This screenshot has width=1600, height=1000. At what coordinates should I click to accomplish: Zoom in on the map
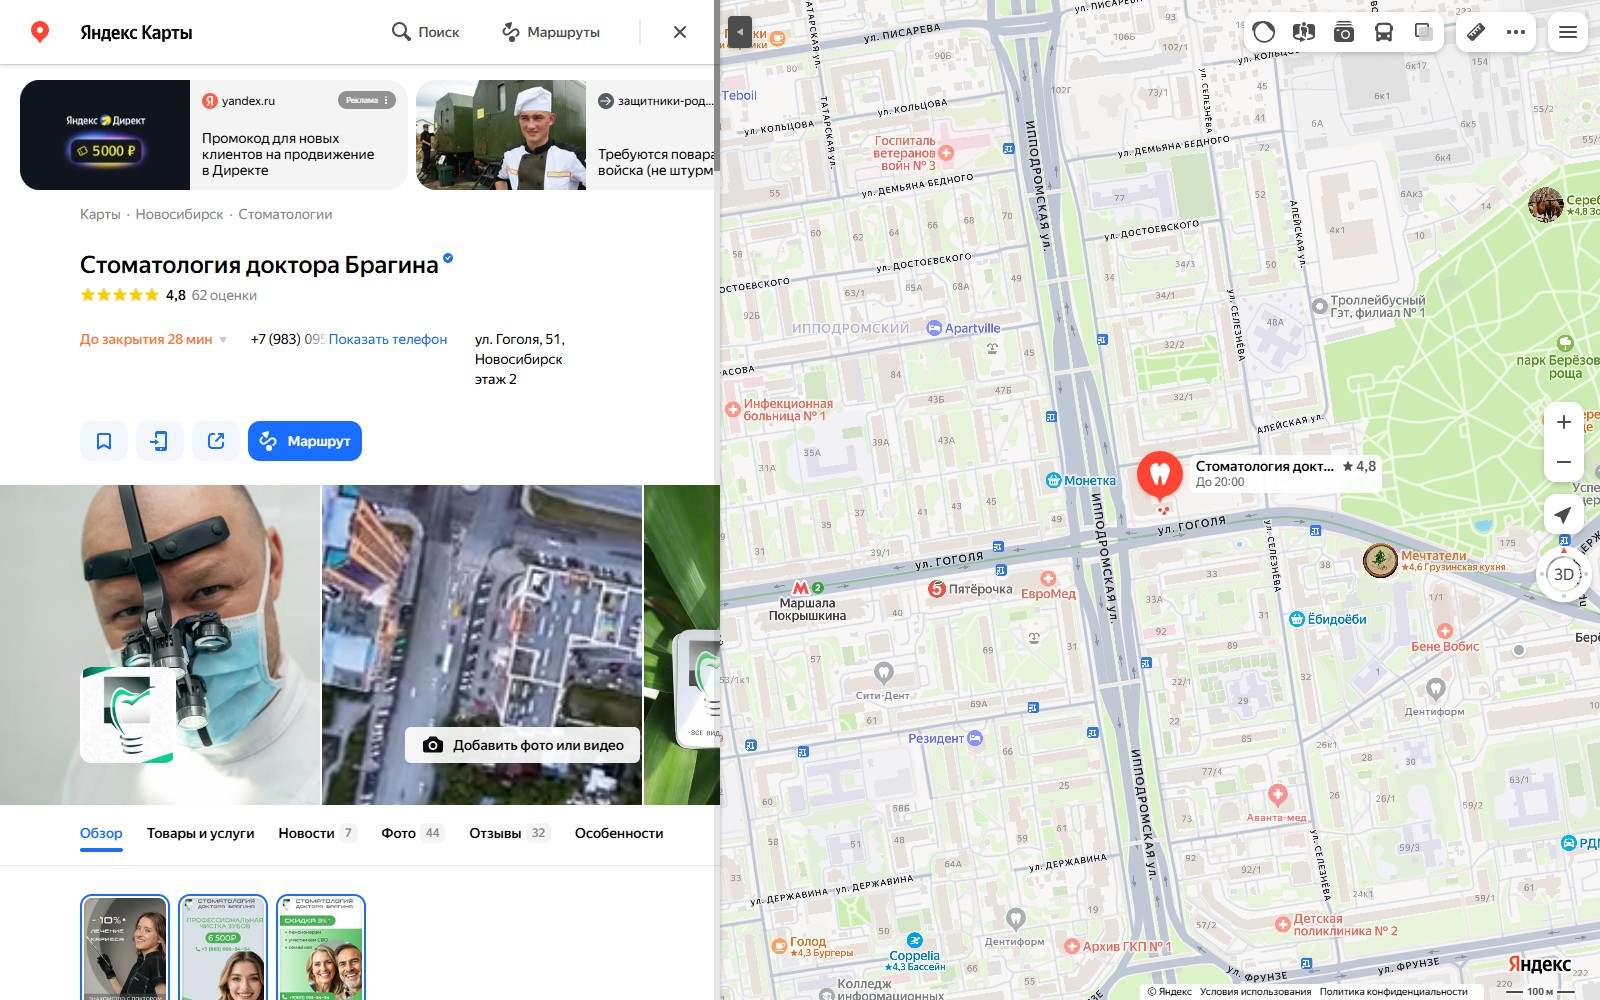pos(1564,422)
